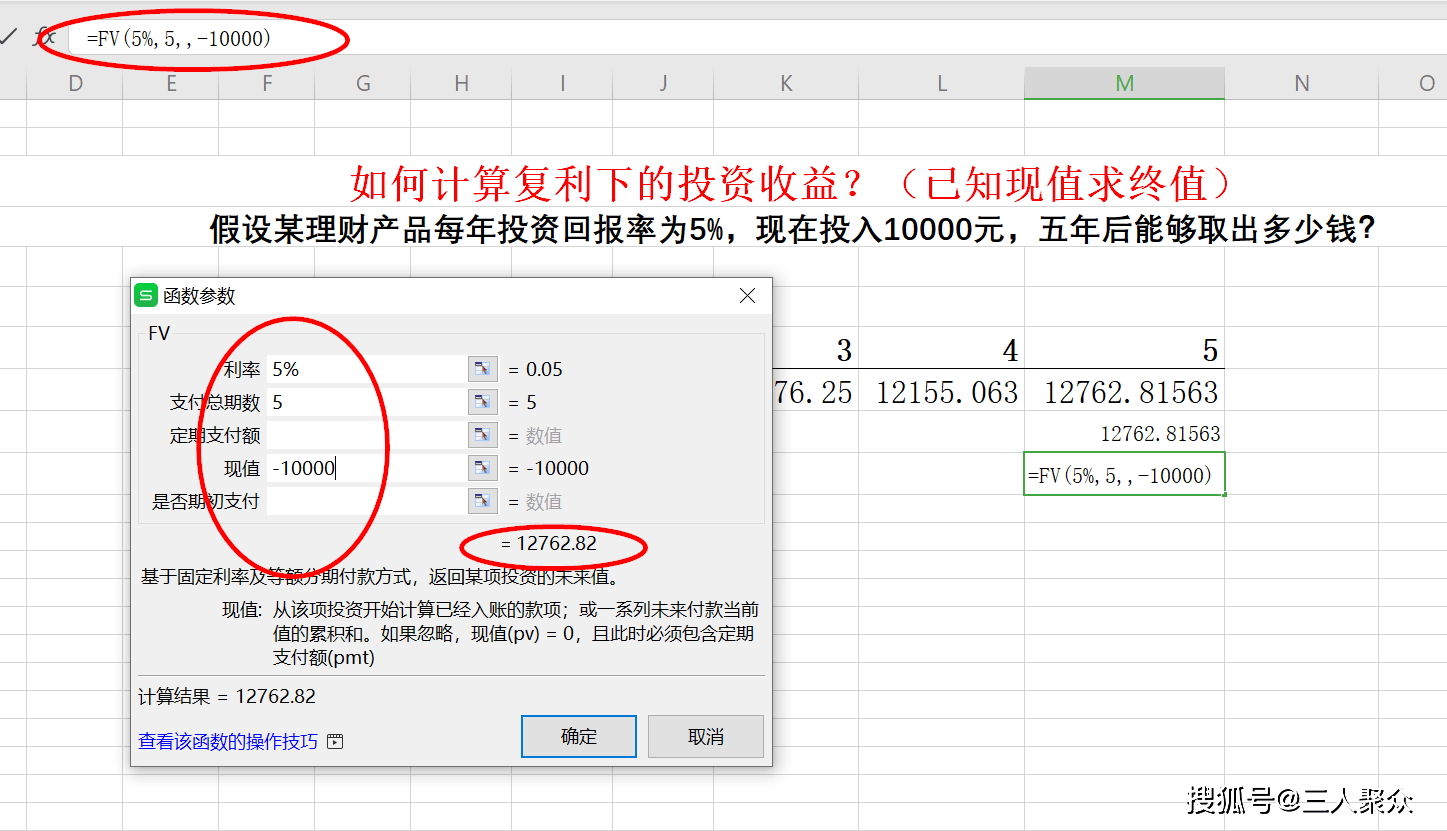Click the fx insert function icon
Viewport: 1447px width, 831px height.
coord(45,38)
